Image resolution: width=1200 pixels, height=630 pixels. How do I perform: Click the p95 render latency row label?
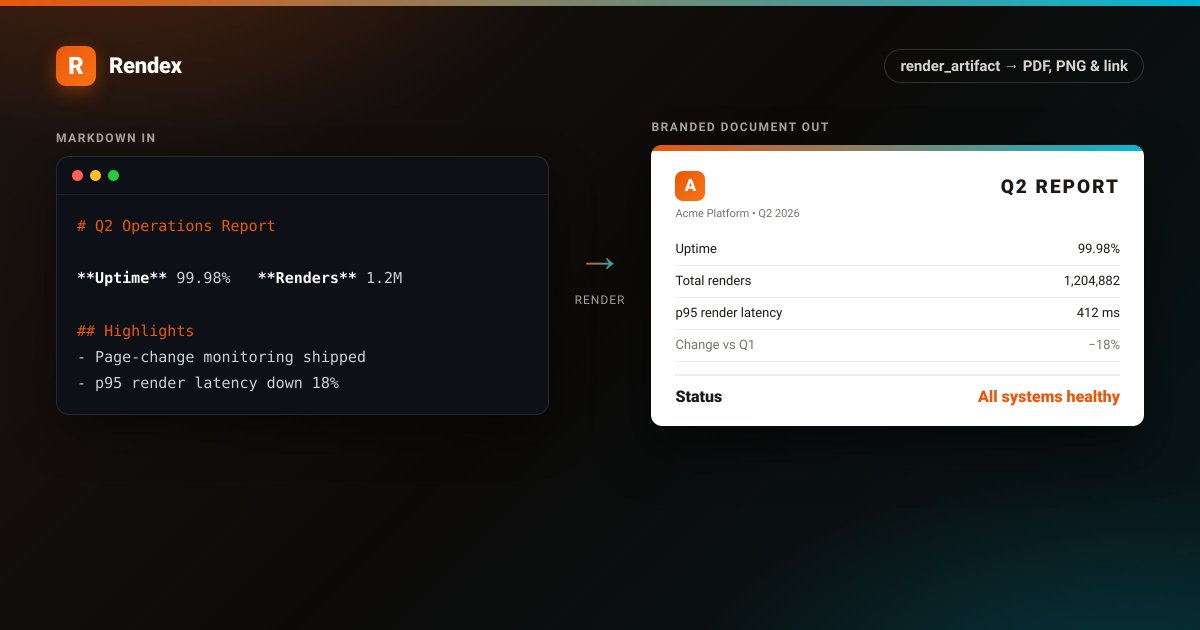[729, 313]
